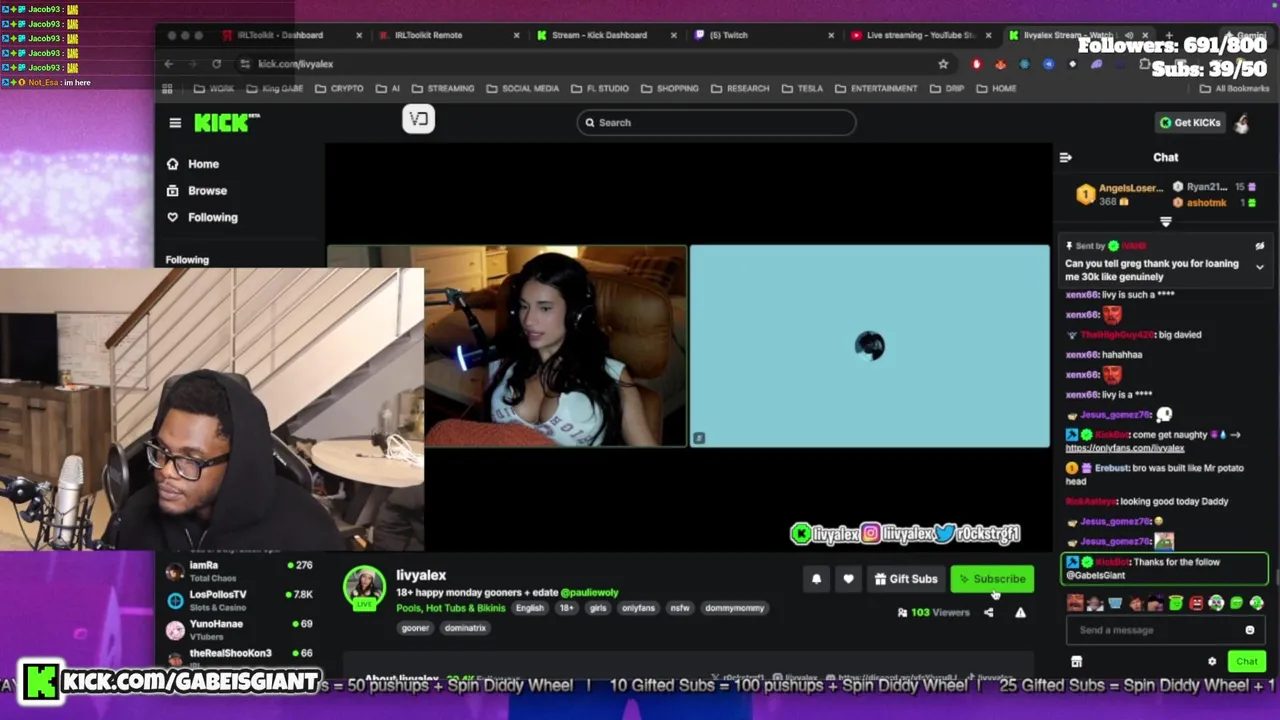The image size is (1280, 720).
Task: Click the green Chat send button
Action: pyautogui.click(x=1247, y=661)
